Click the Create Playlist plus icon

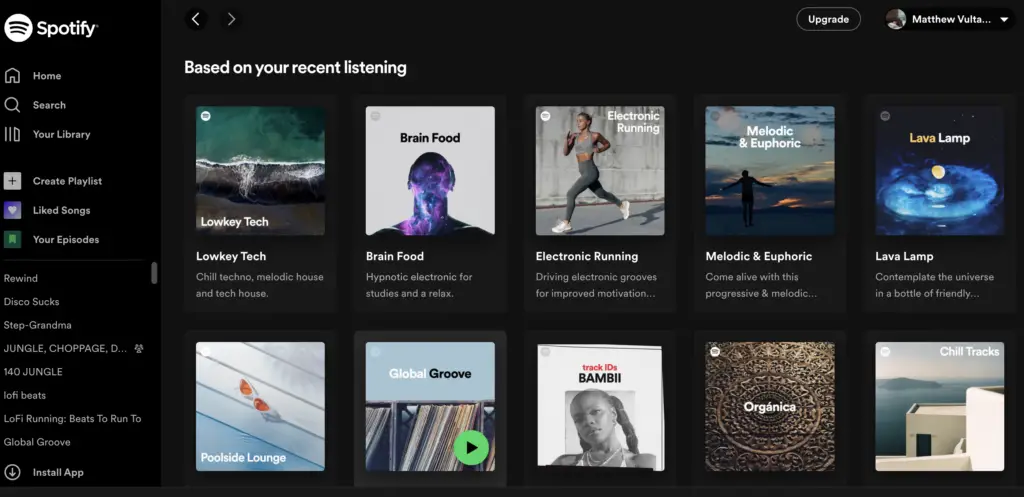pos(12,181)
